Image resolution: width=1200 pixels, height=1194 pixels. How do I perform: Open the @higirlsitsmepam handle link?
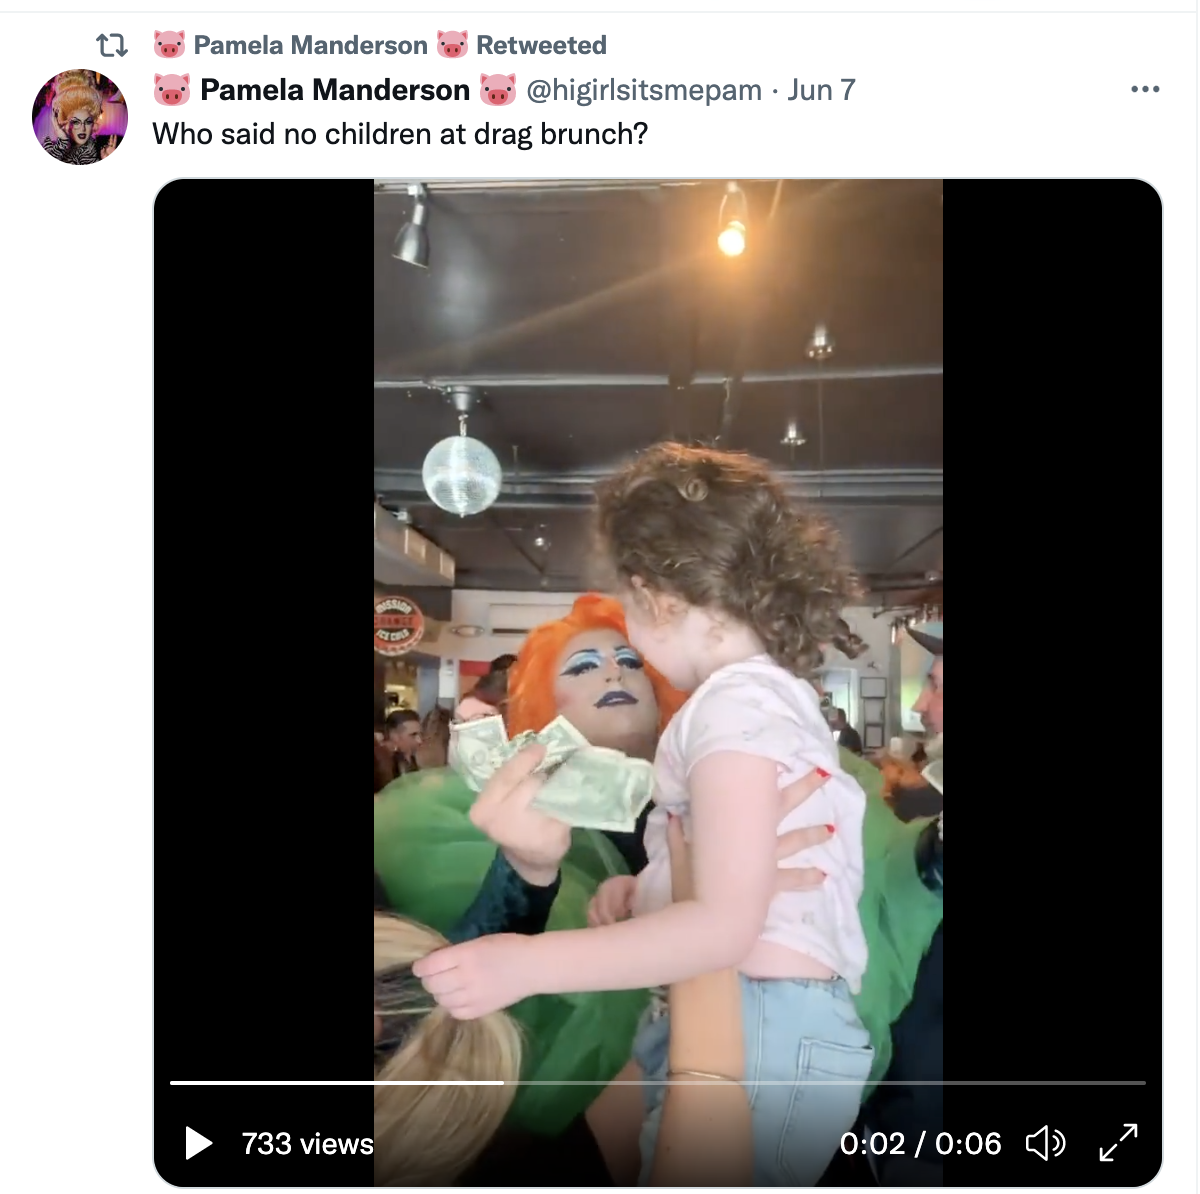click(644, 90)
